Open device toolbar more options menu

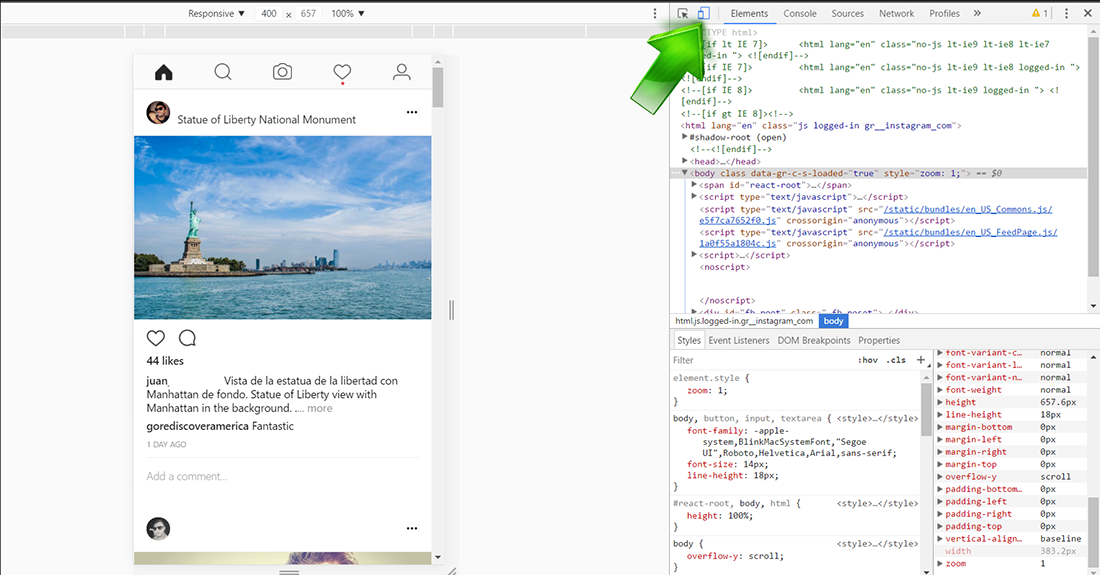click(655, 13)
